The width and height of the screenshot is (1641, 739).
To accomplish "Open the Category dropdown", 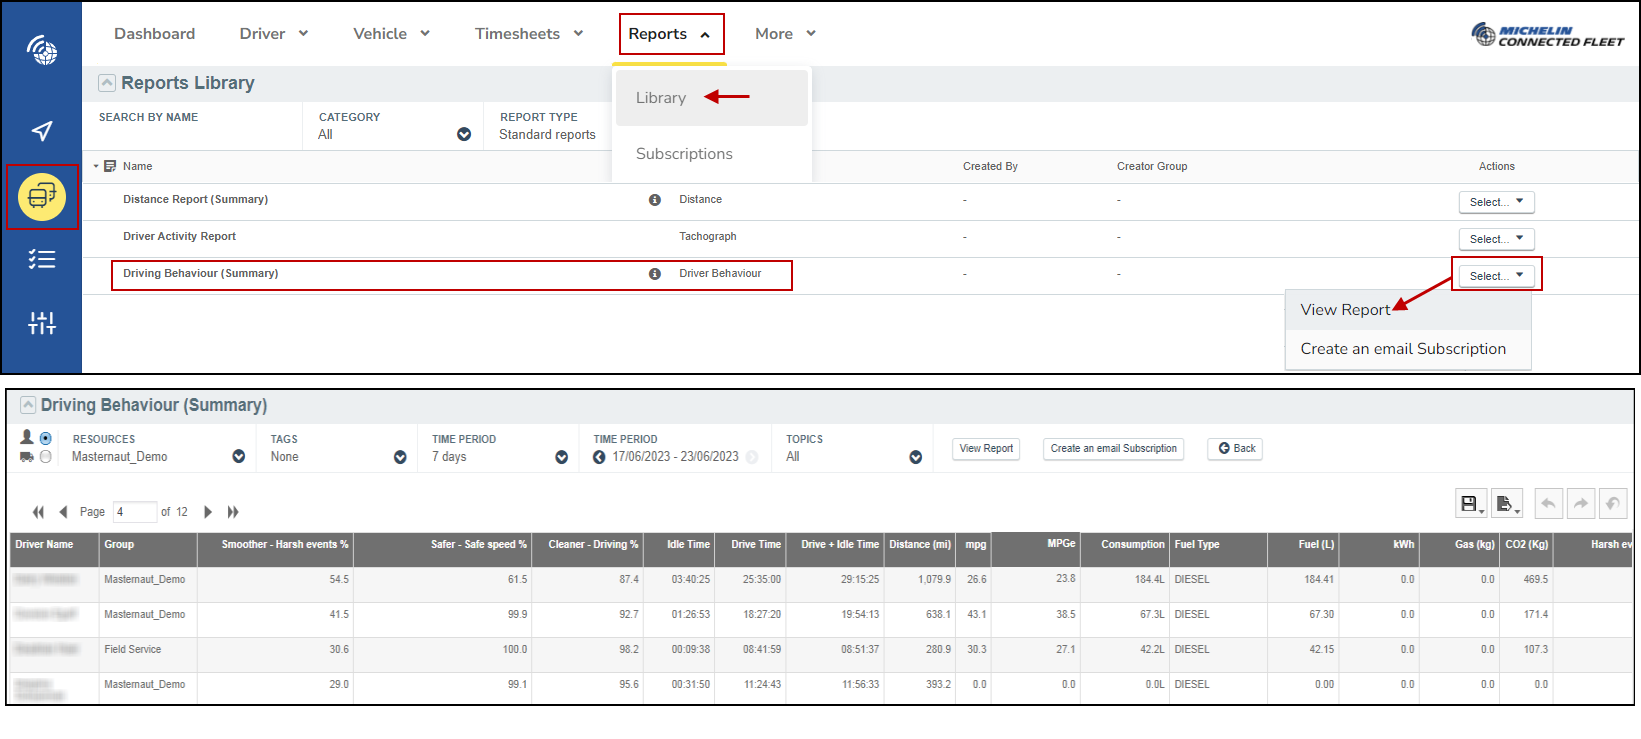I will tap(464, 134).
